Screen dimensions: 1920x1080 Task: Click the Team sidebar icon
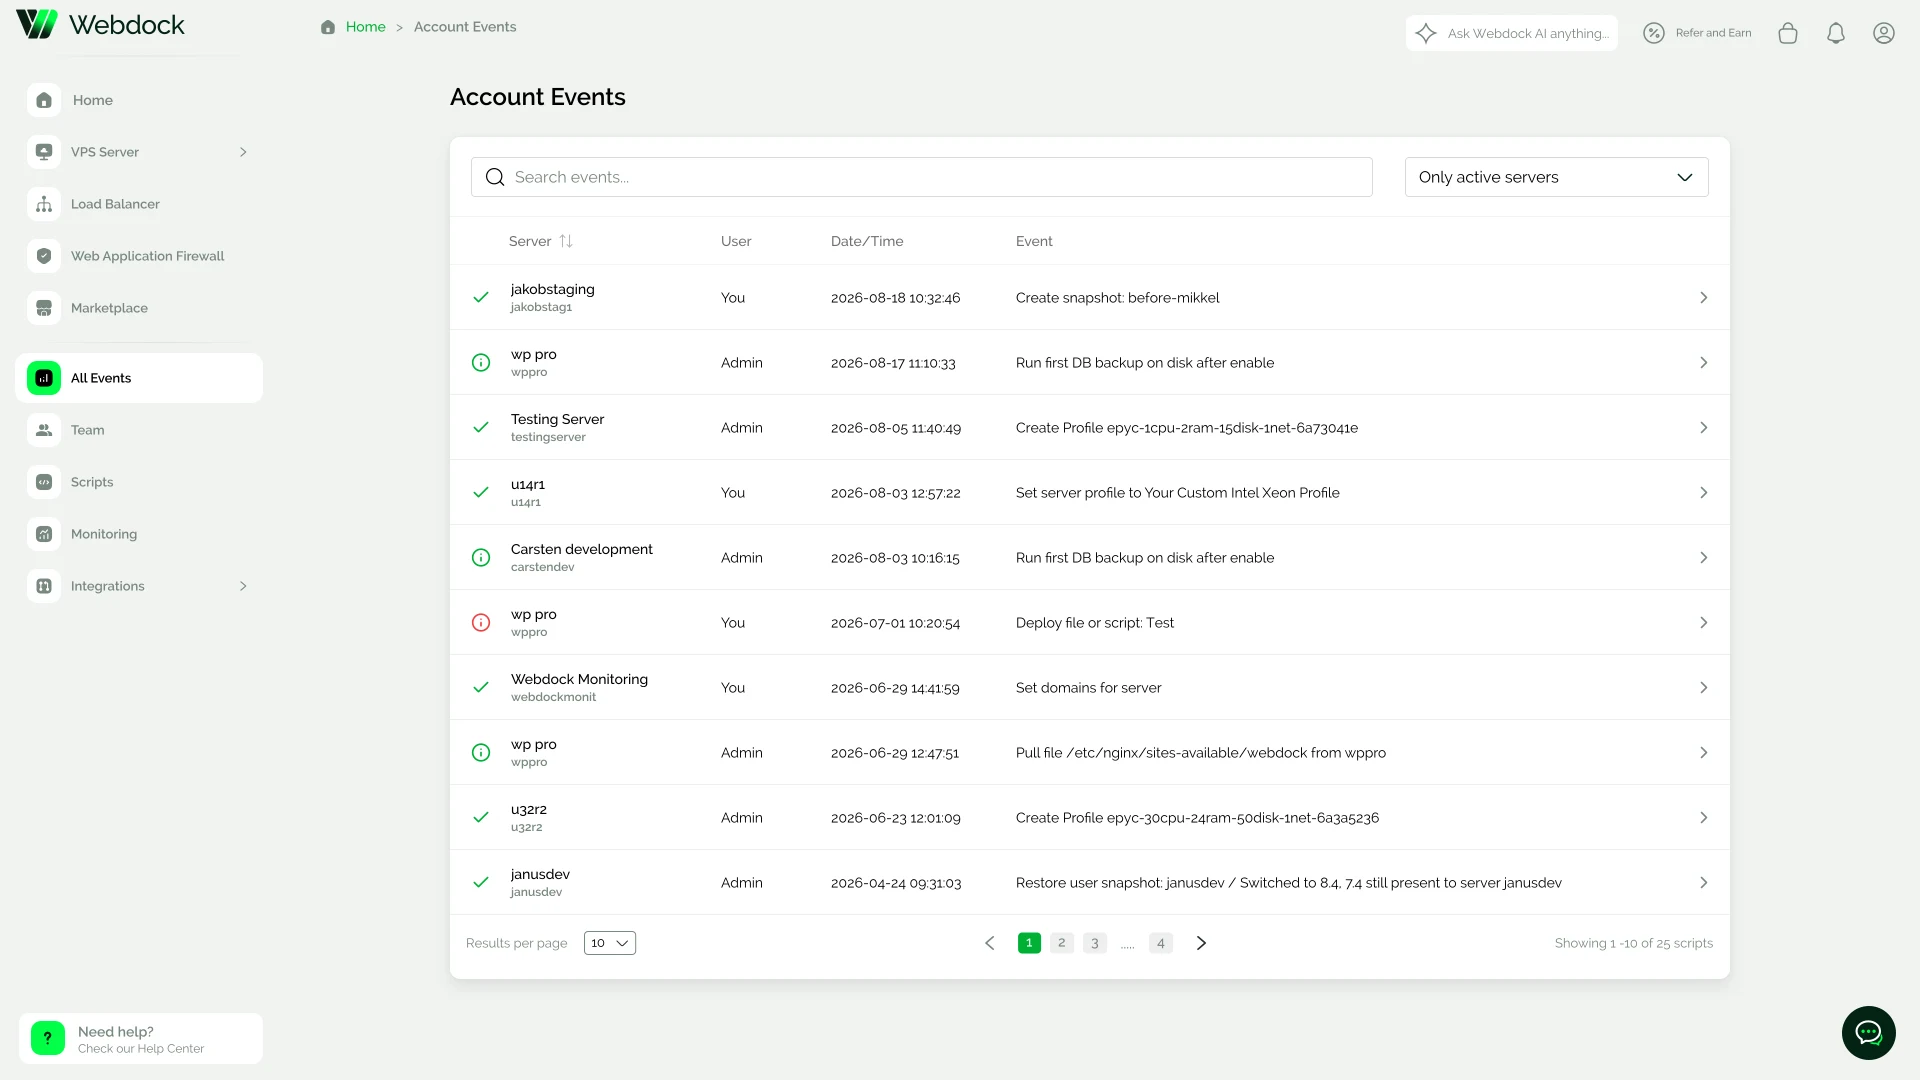(x=44, y=430)
